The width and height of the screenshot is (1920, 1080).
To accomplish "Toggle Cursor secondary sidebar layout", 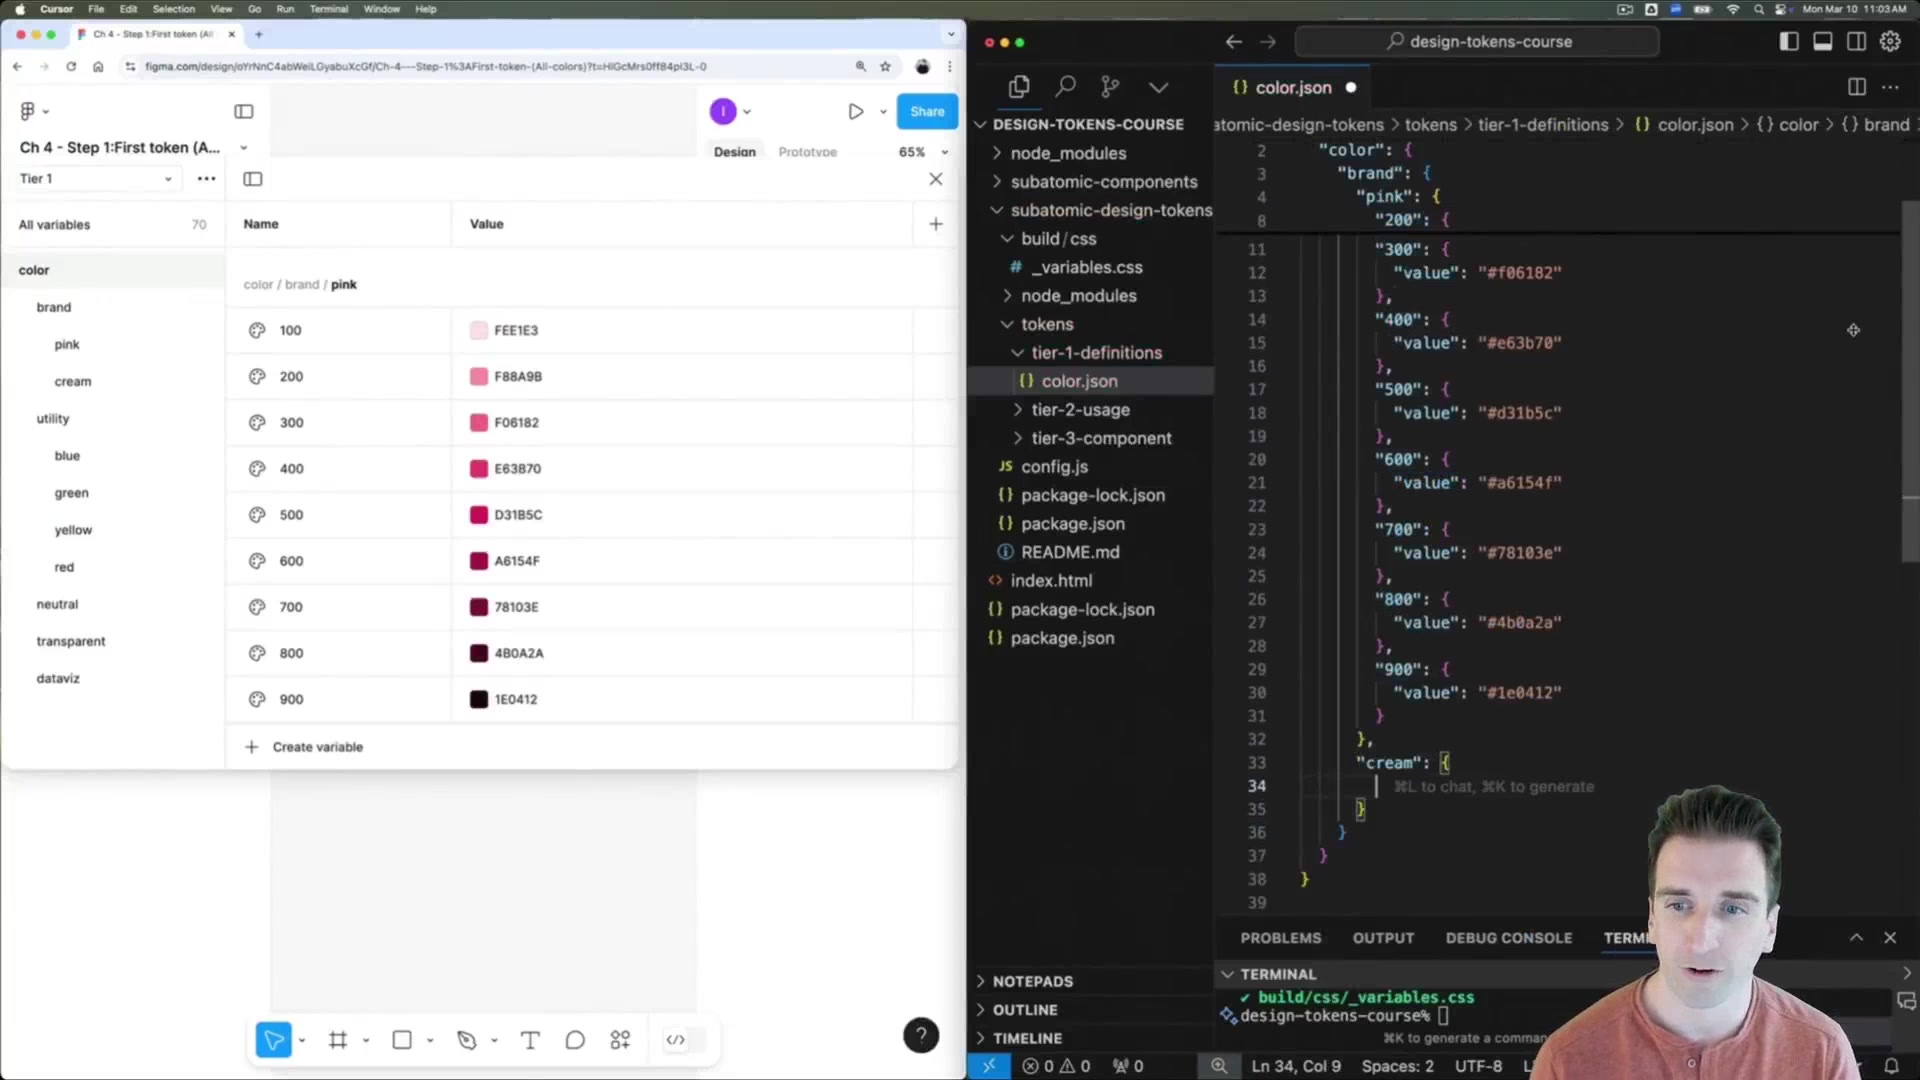I will coord(1856,41).
